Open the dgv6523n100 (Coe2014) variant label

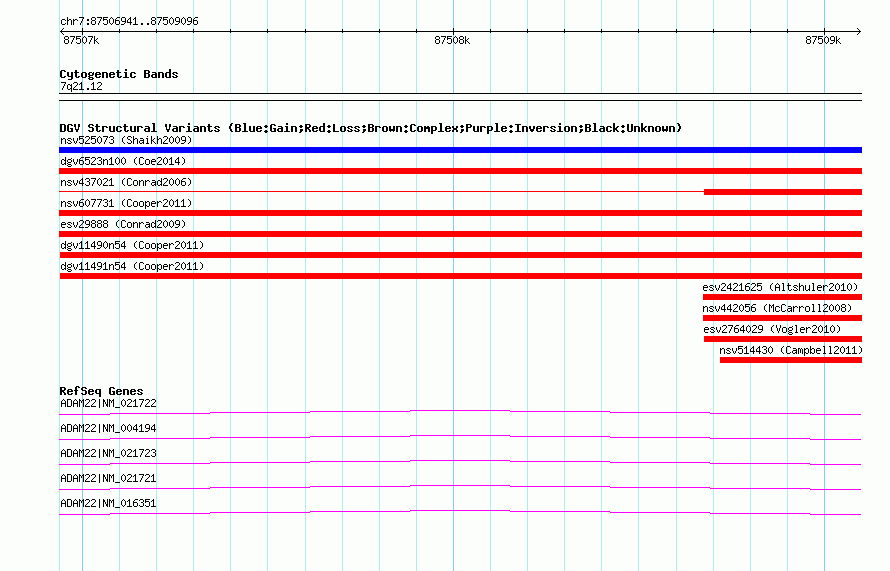tap(123, 161)
